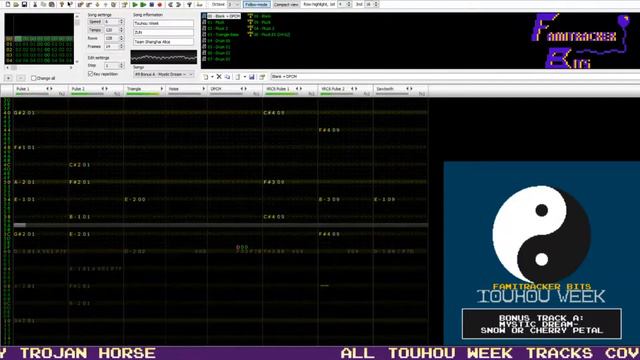
Task: Toggle the Compact view button
Action: (286, 4)
